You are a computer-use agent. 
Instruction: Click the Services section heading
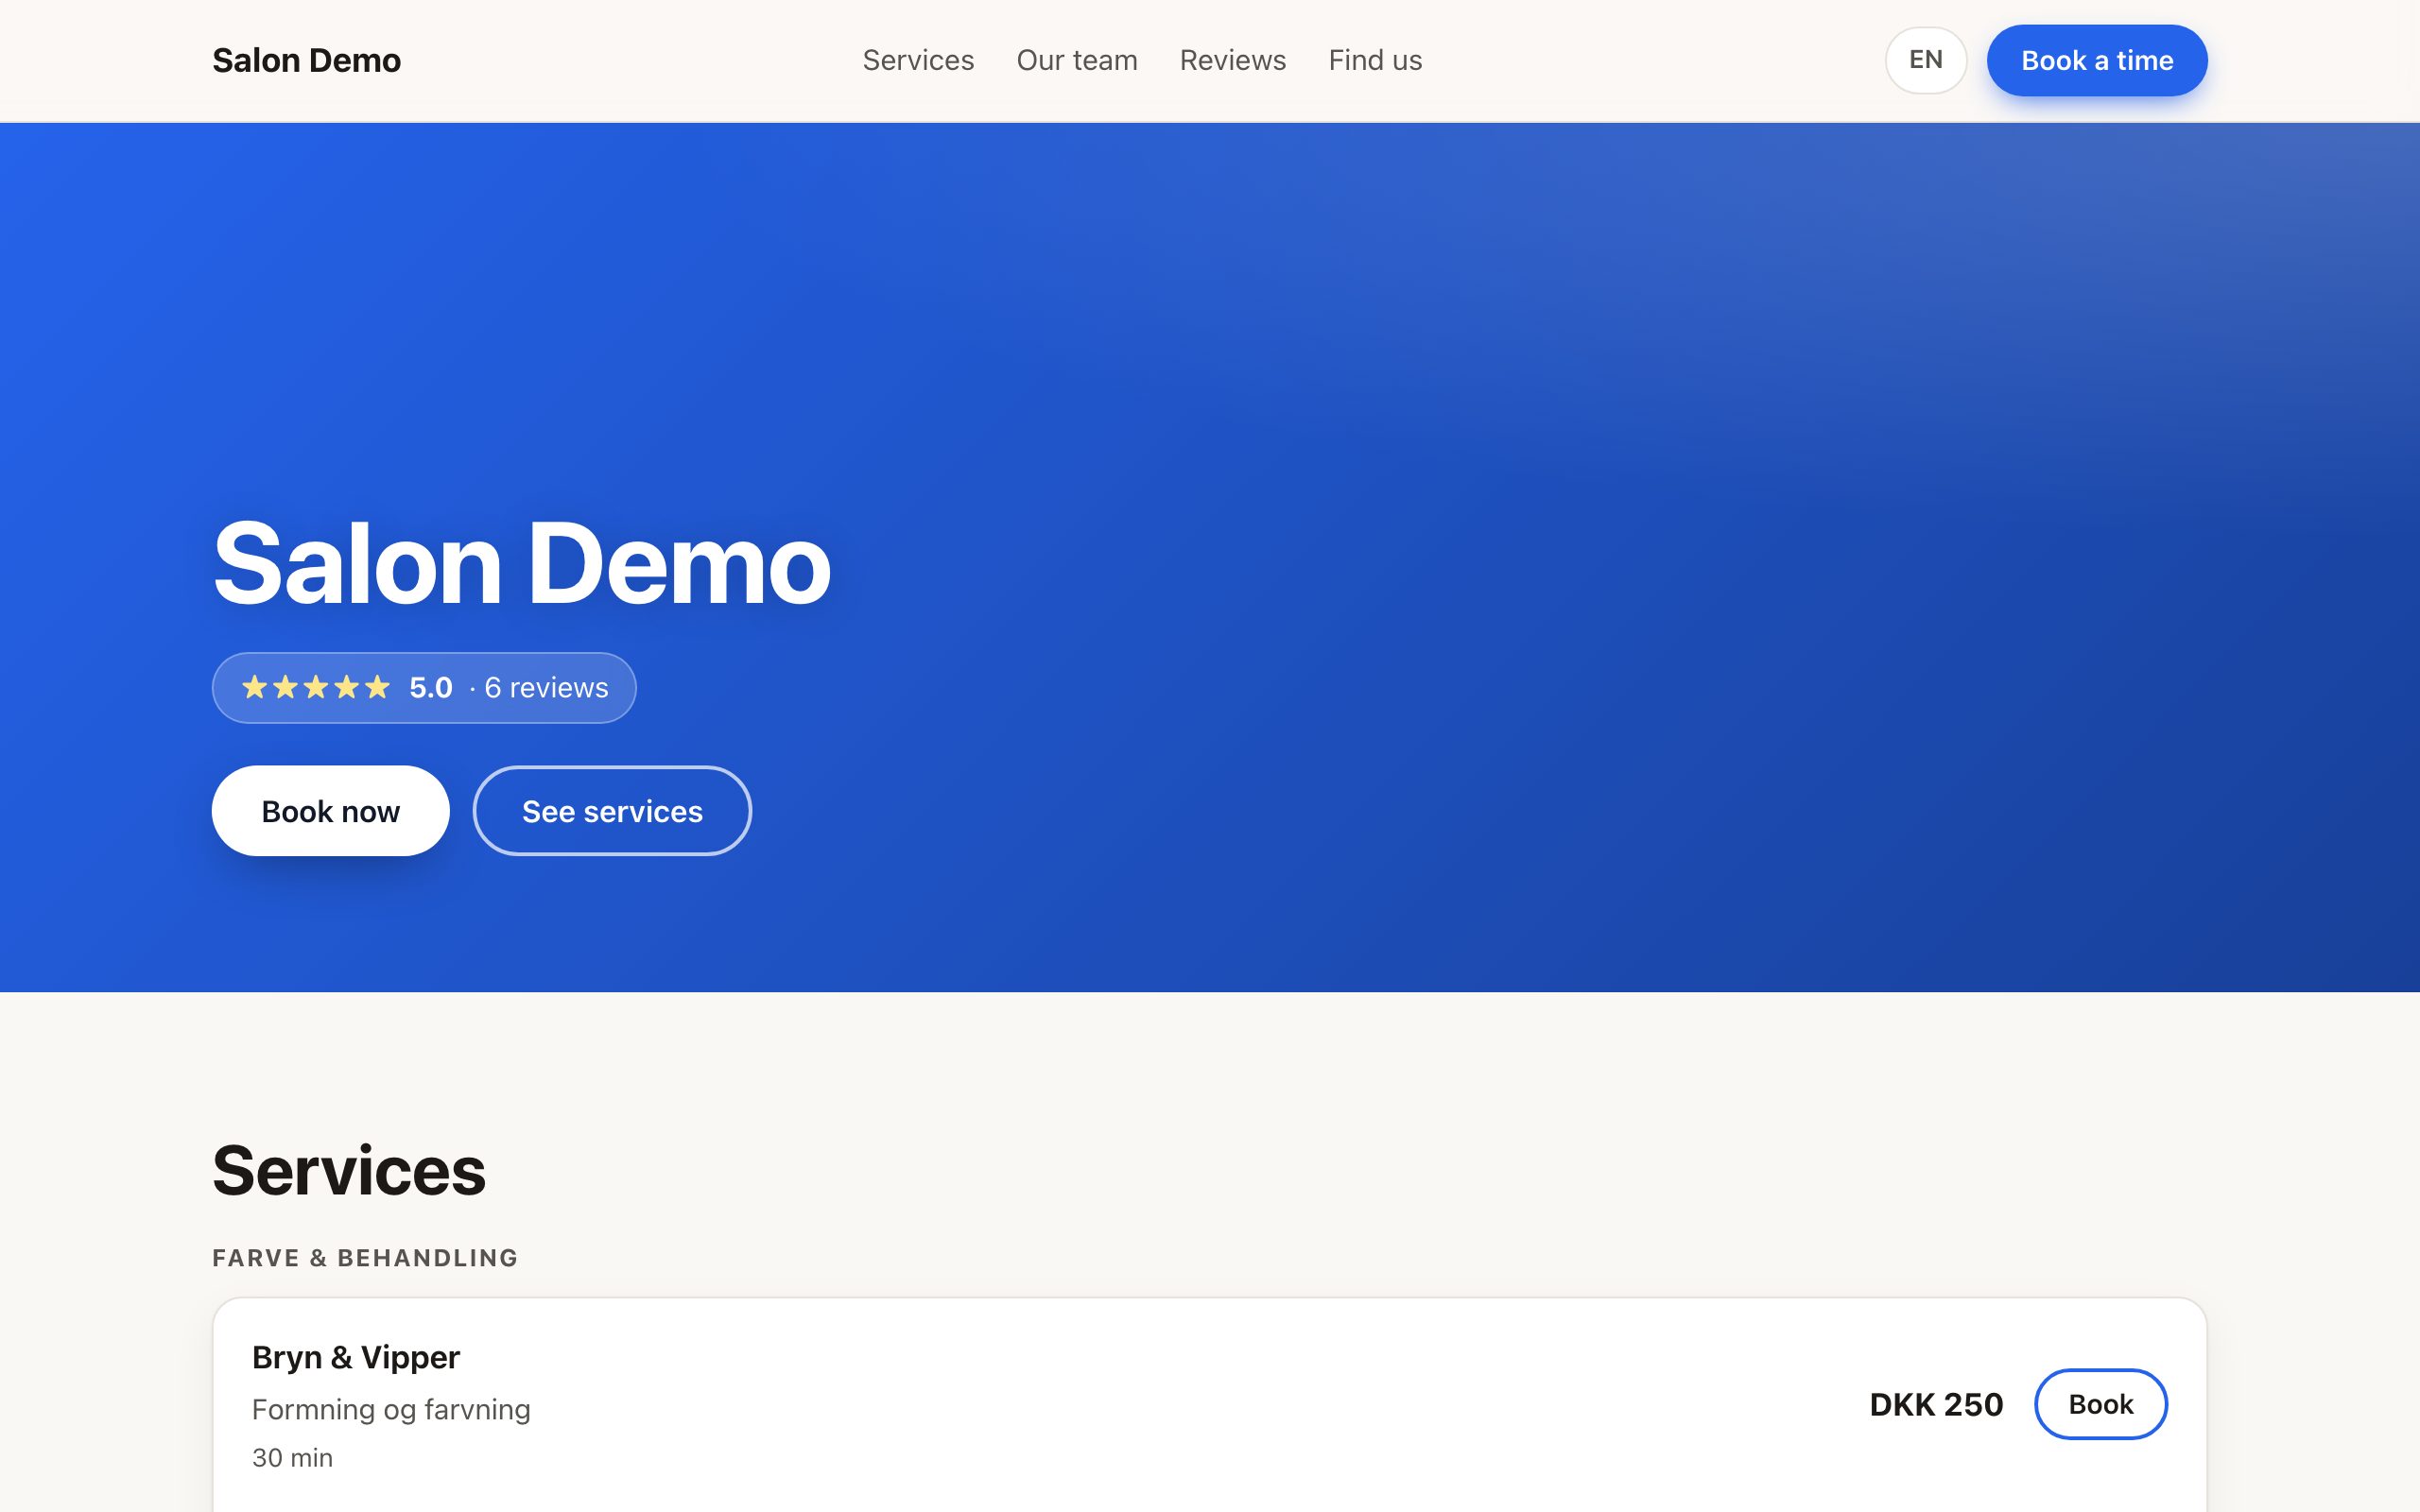click(x=349, y=1170)
